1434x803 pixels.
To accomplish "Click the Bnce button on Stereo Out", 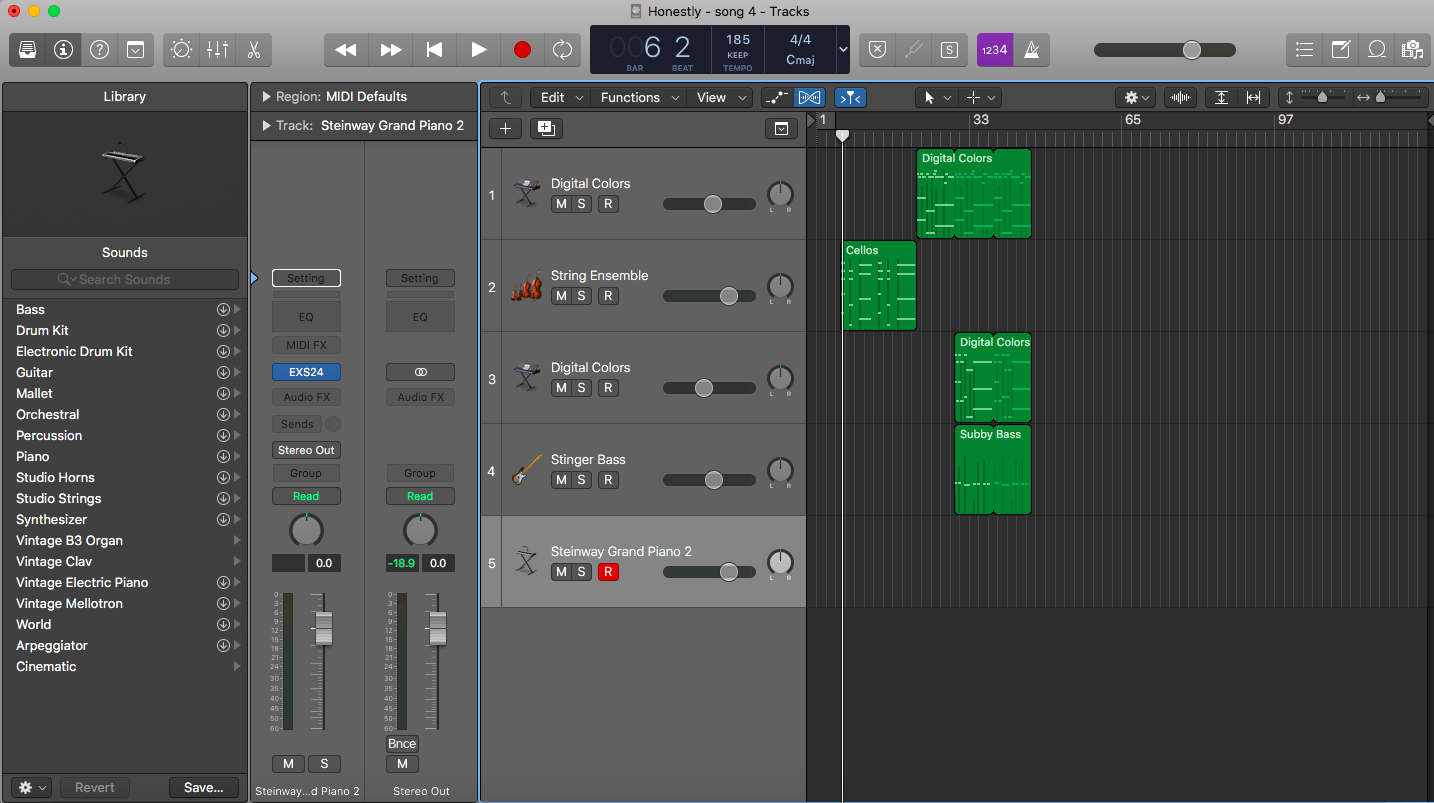I will (x=402, y=744).
